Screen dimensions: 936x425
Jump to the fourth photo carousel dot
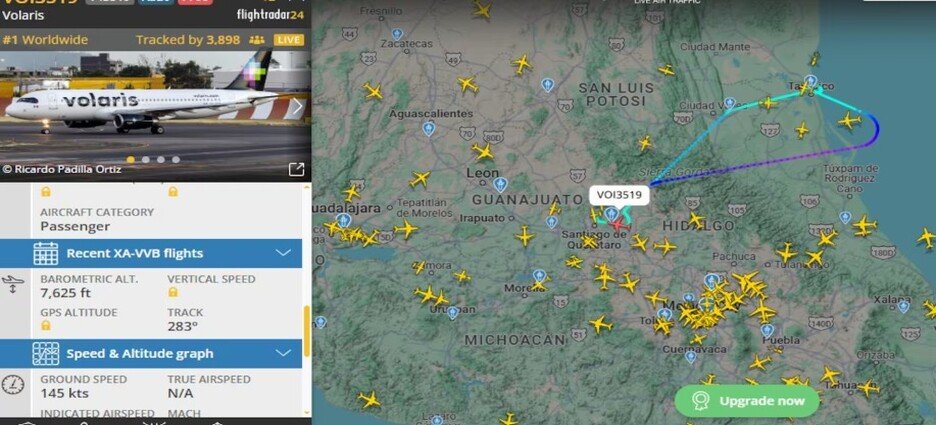point(176,159)
